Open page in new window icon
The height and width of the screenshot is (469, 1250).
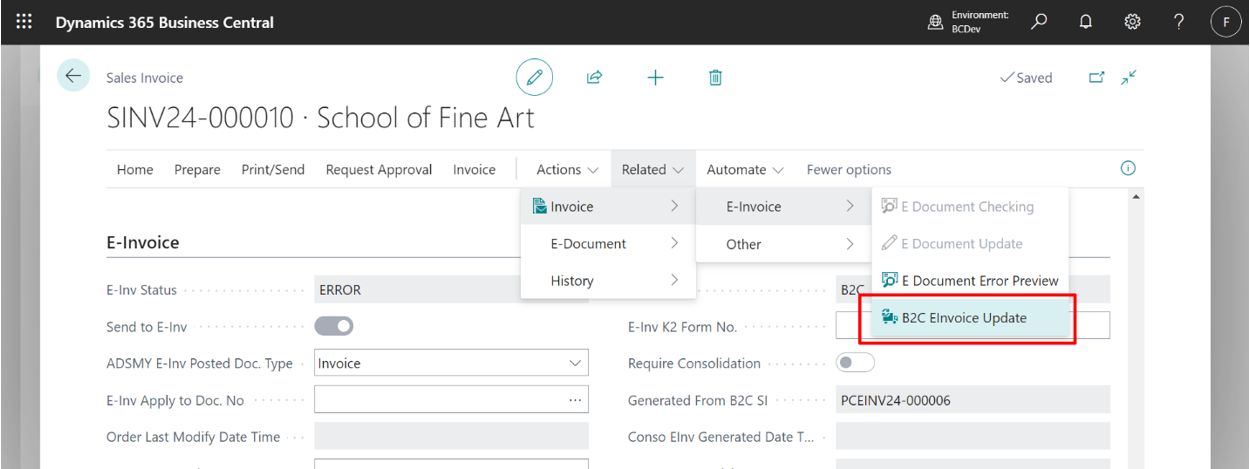(x=1097, y=77)
